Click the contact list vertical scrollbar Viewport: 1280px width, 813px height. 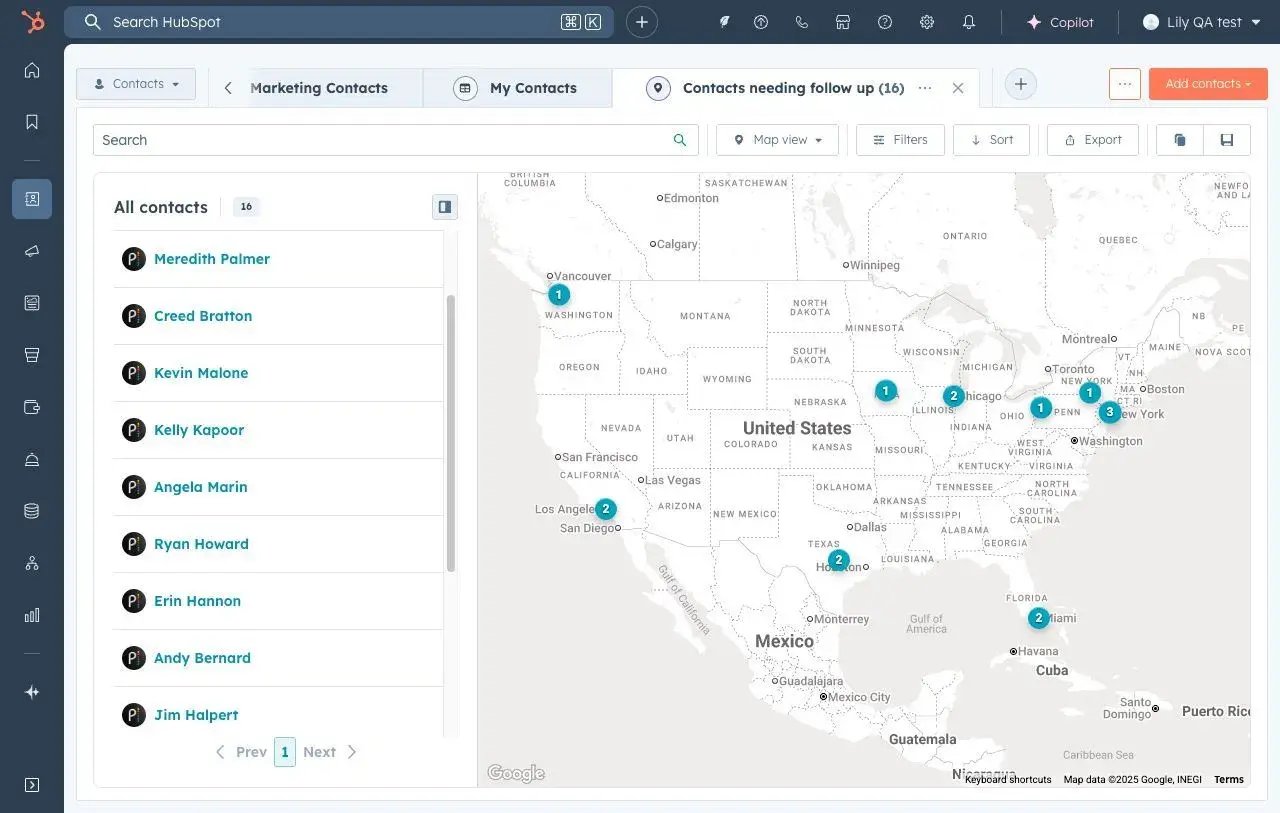coord(451,432)
